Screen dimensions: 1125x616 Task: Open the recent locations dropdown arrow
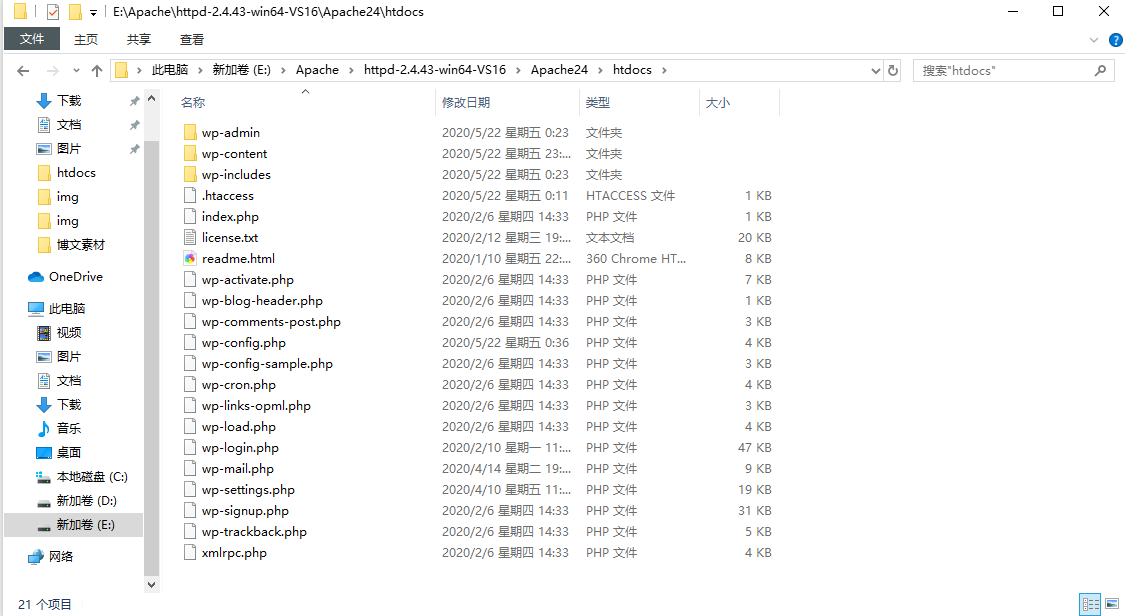coord(76,70)
